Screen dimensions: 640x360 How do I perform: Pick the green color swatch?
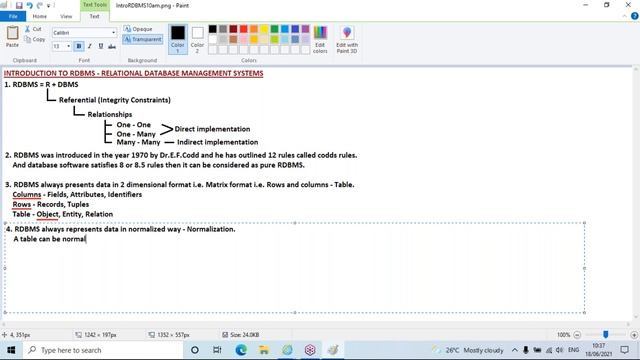(274, 29)
